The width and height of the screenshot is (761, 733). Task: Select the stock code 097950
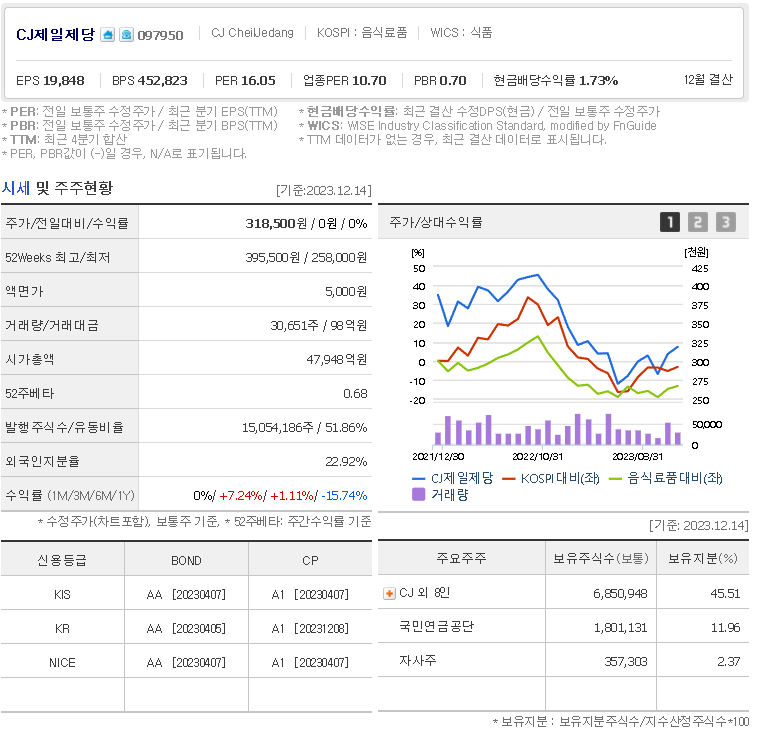coord(160,35)
